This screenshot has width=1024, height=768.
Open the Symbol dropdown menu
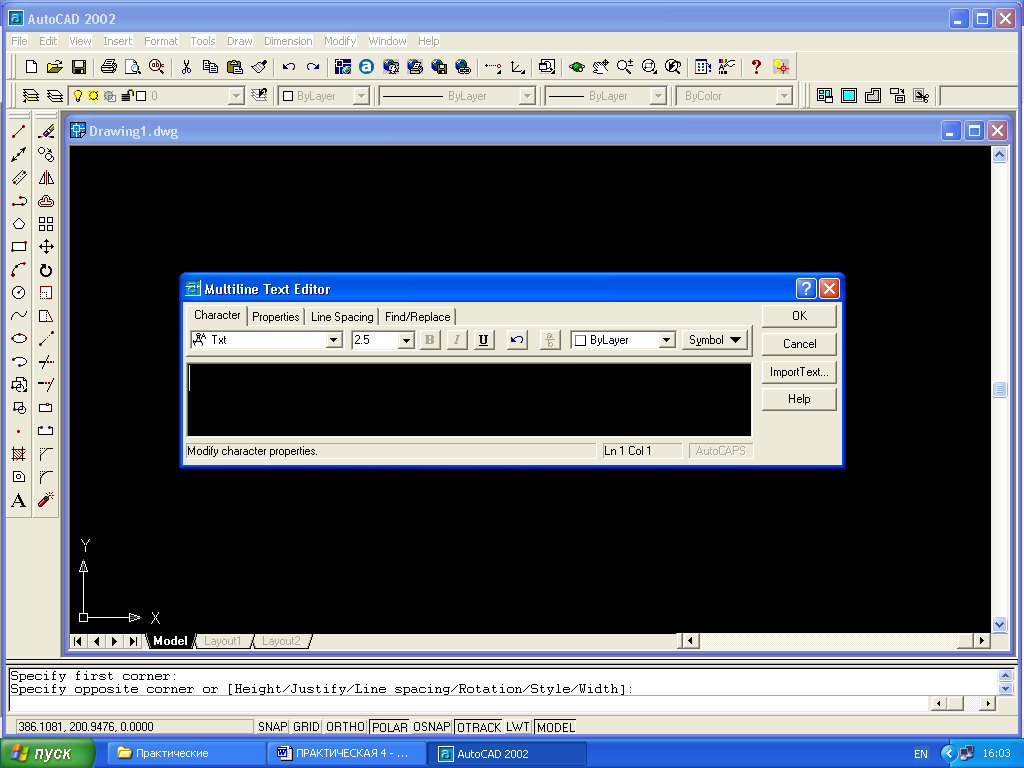714,340
